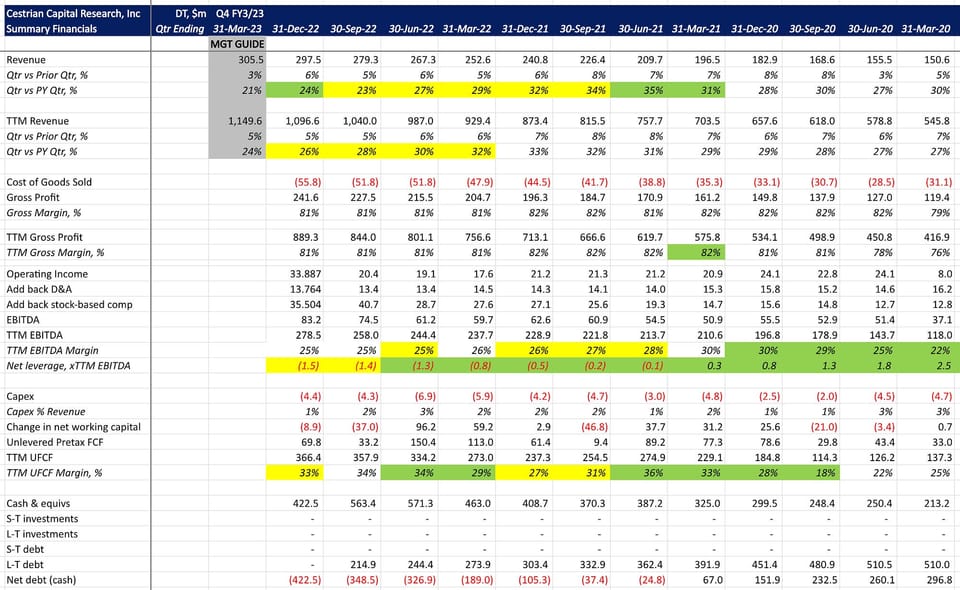This screenshot has width=960, height=590.
Task: Select the TTM UFCF Margin 36% green cell
Action: (639, 472)
